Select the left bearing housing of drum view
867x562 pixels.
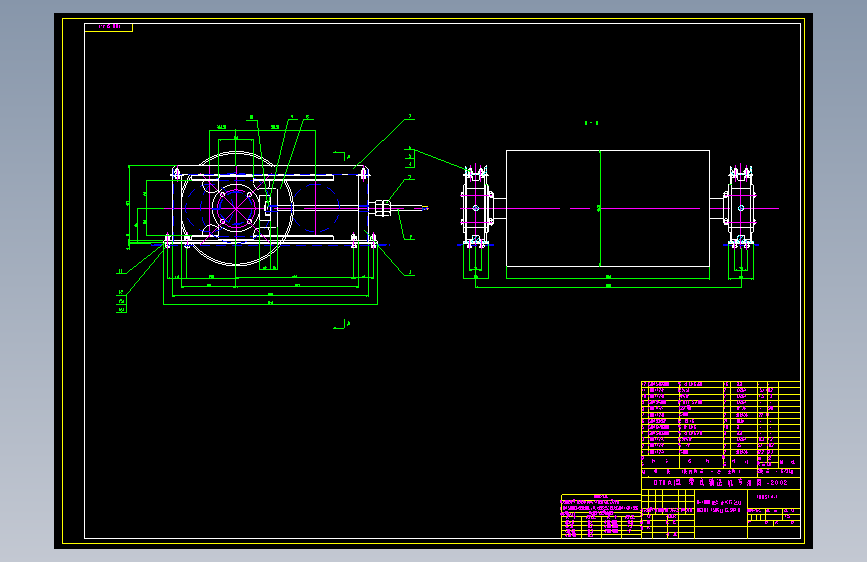pos(476,207)
